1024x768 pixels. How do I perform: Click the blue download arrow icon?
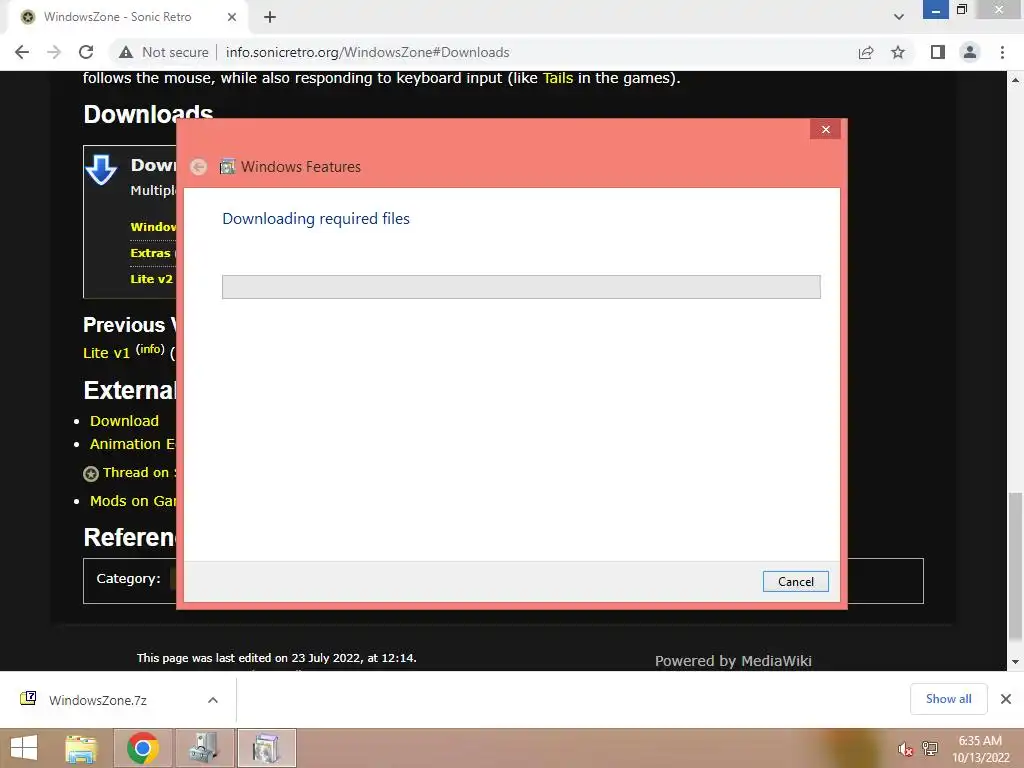pos(101,170)
